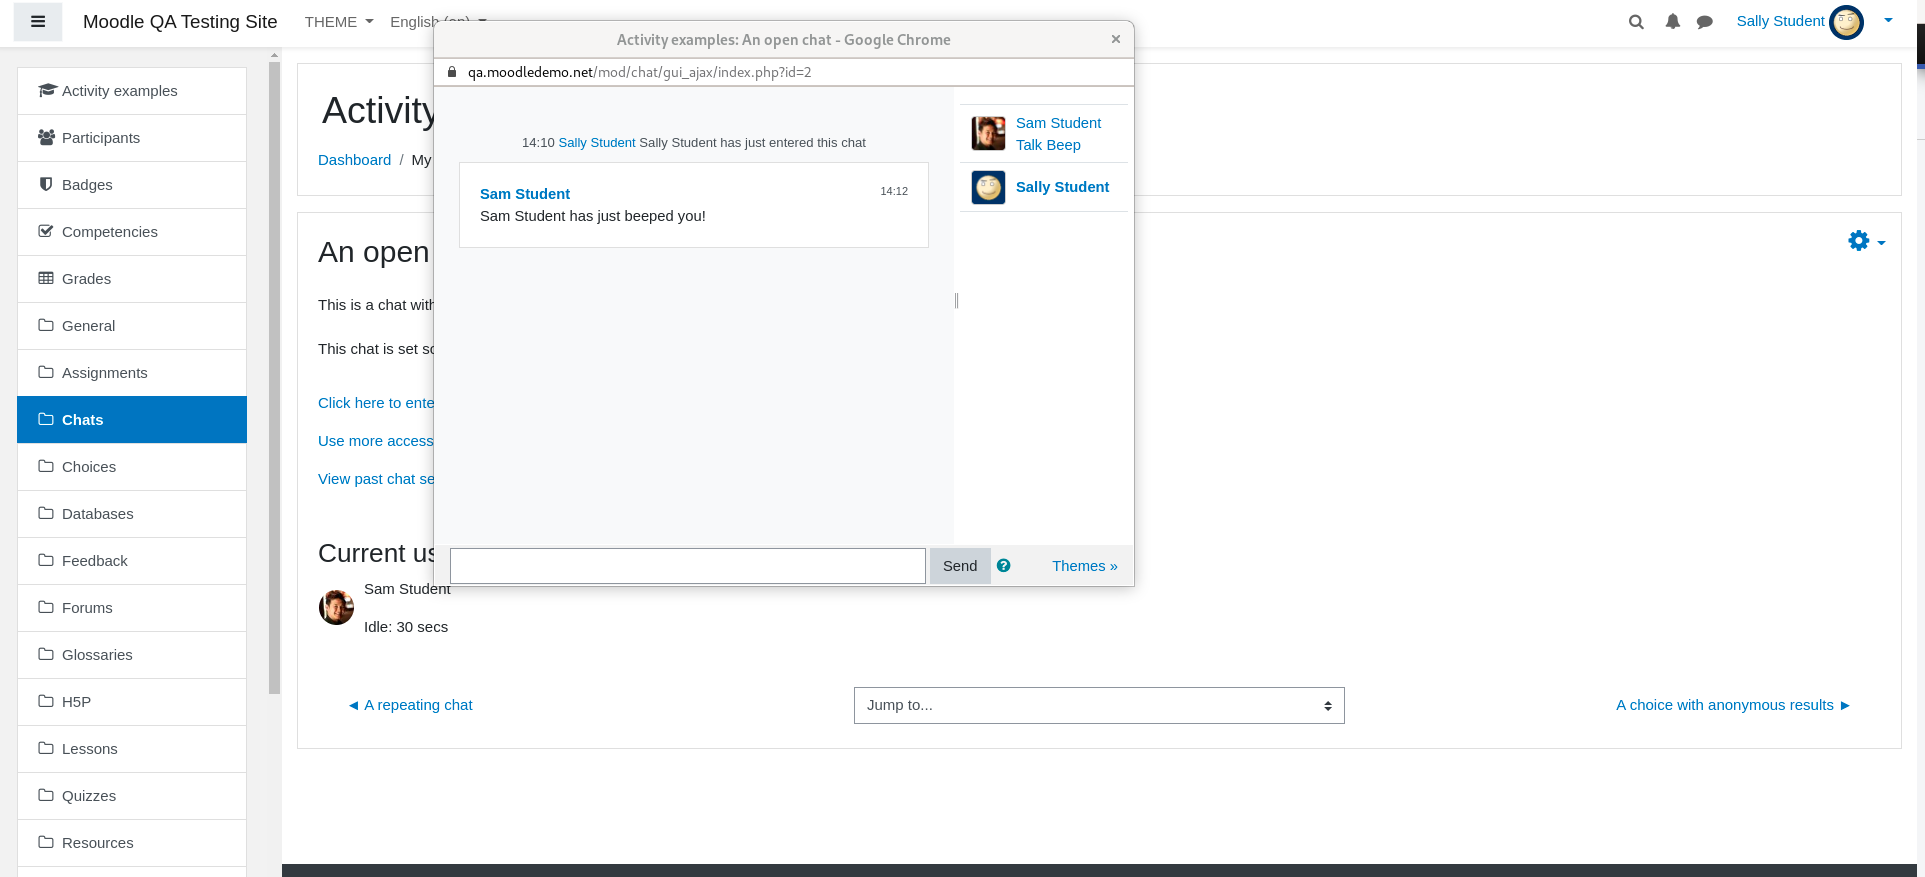Select the Chats section in sidebar
1925x877 pixels.
coord(132,420)
